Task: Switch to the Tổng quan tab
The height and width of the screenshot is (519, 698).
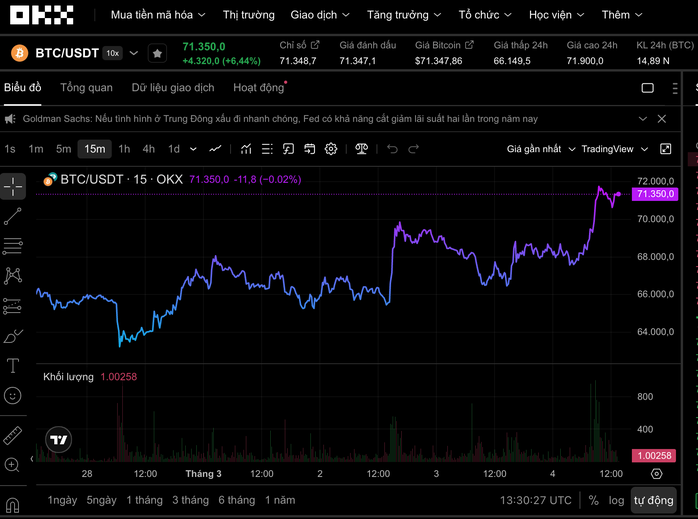Action: tap(86, 88)
